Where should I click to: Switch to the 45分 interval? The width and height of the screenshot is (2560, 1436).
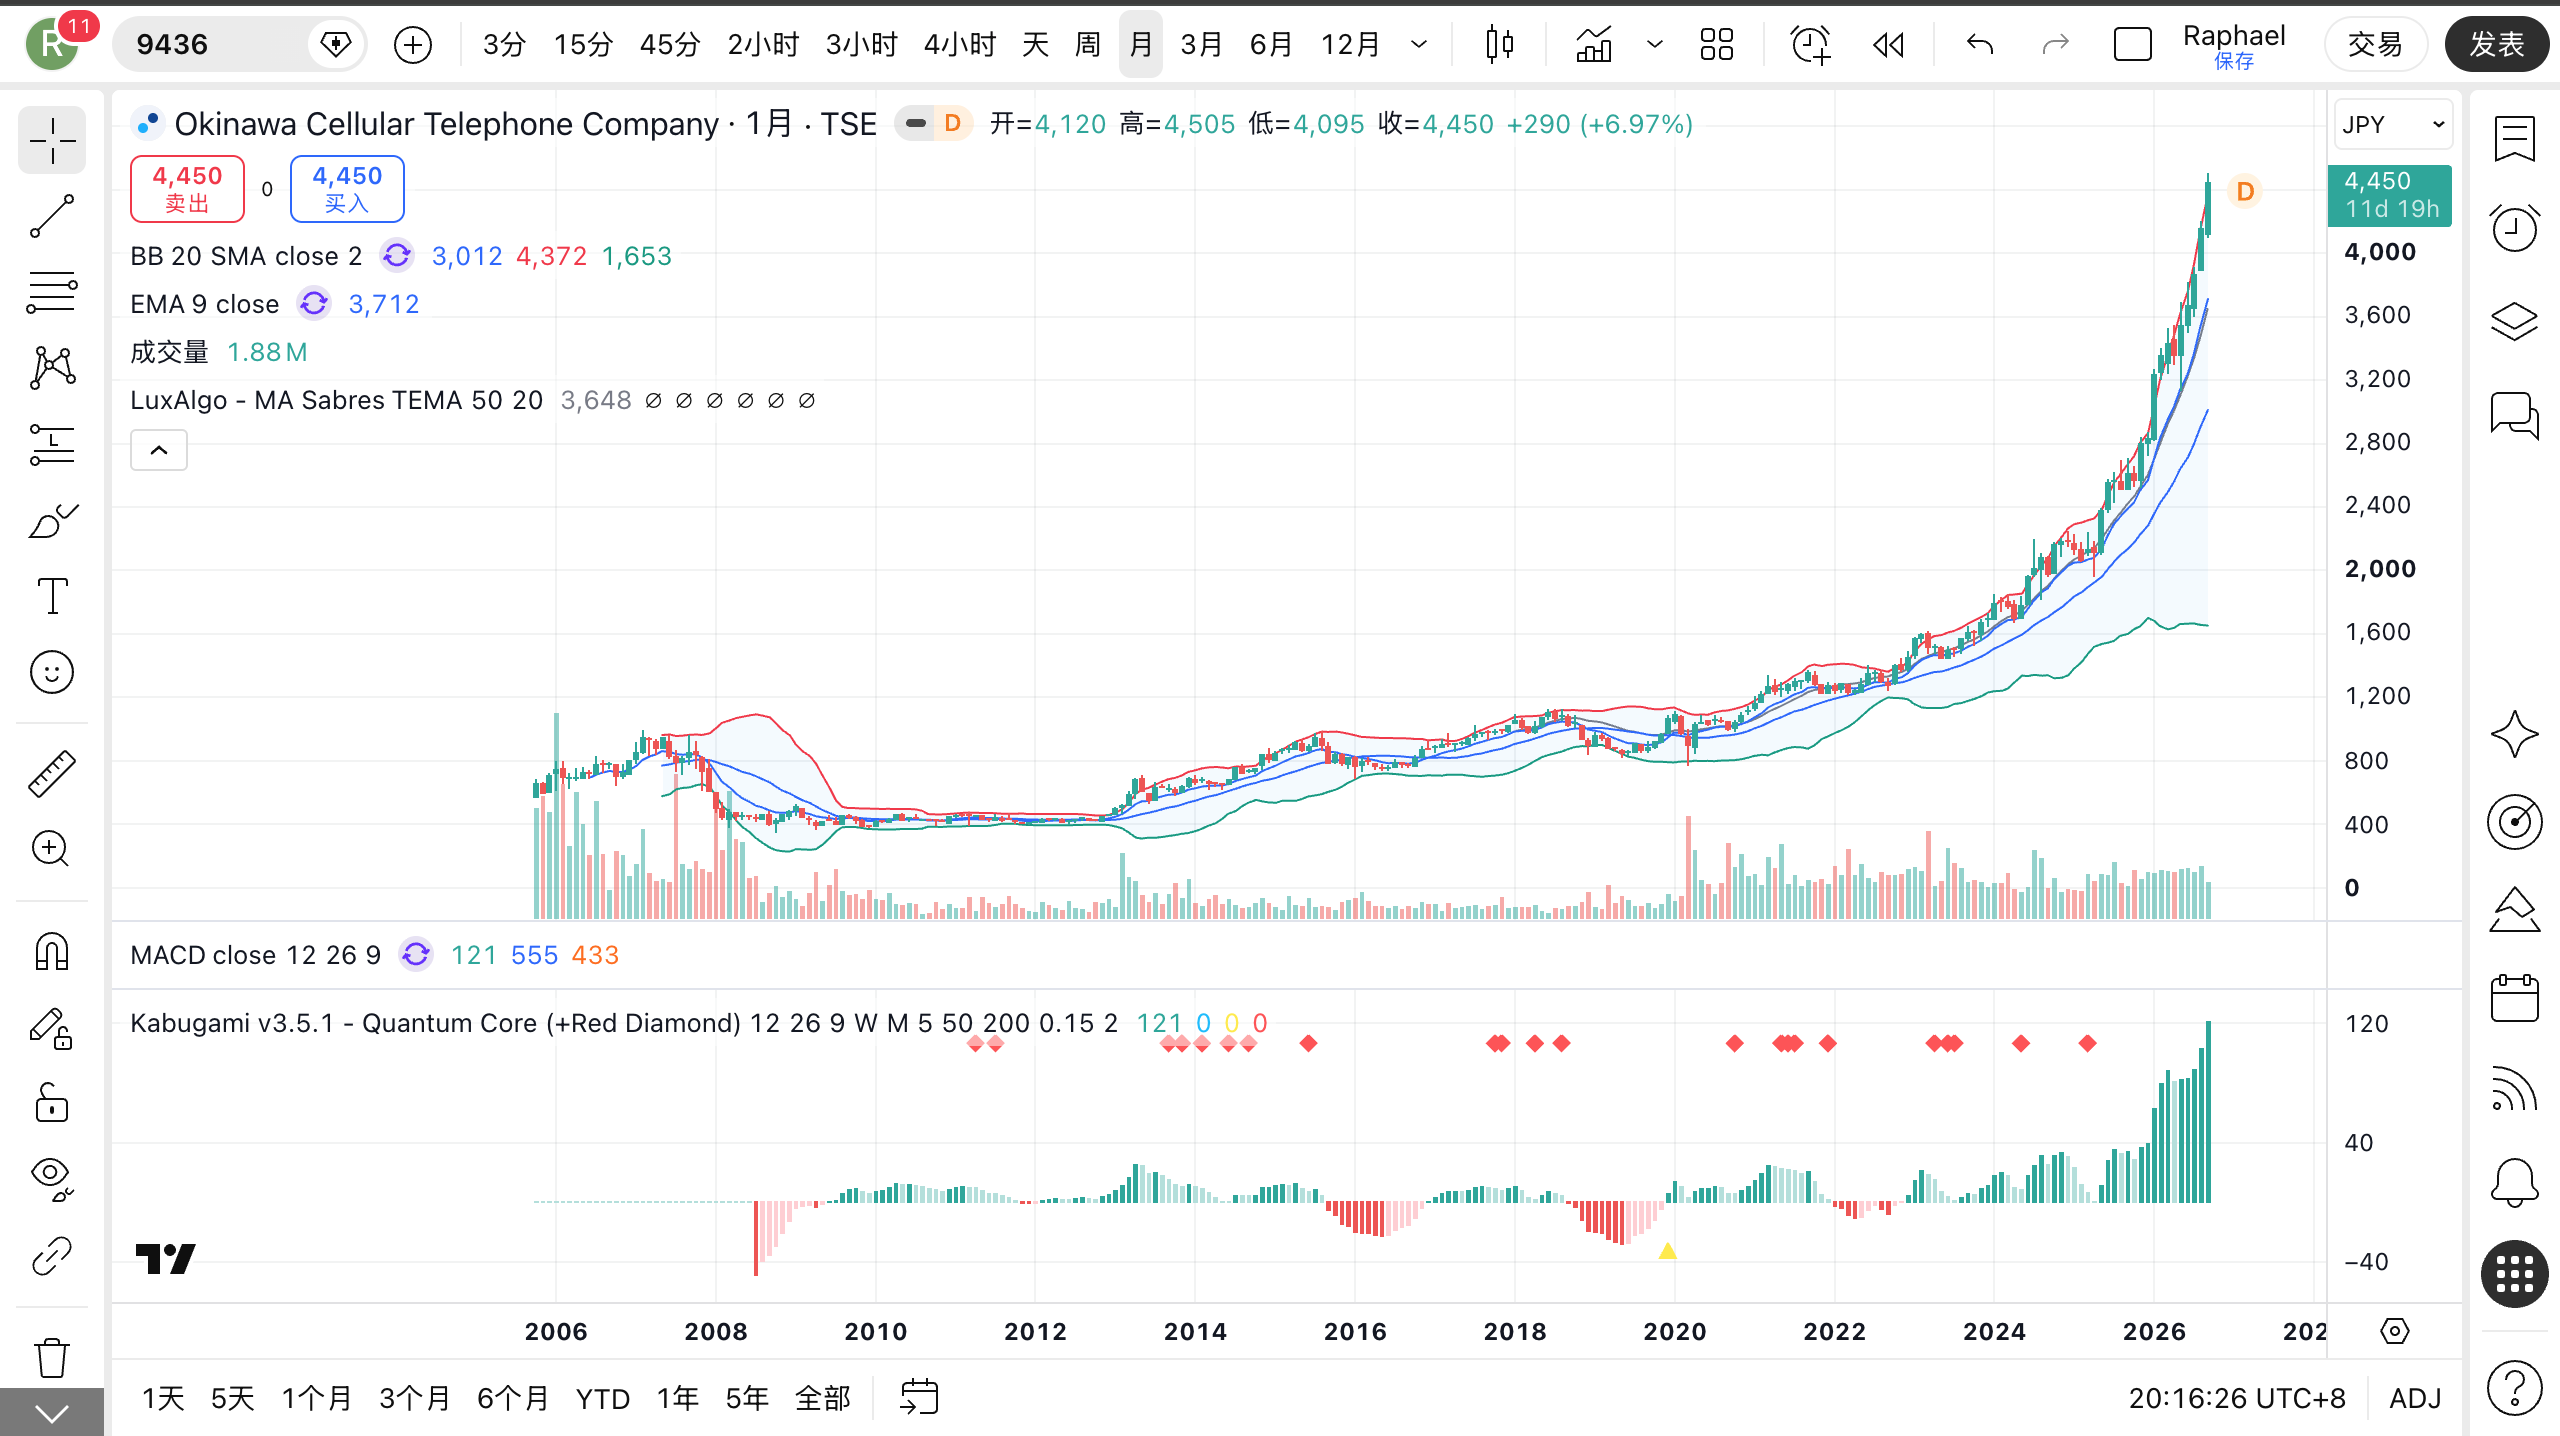670,44
